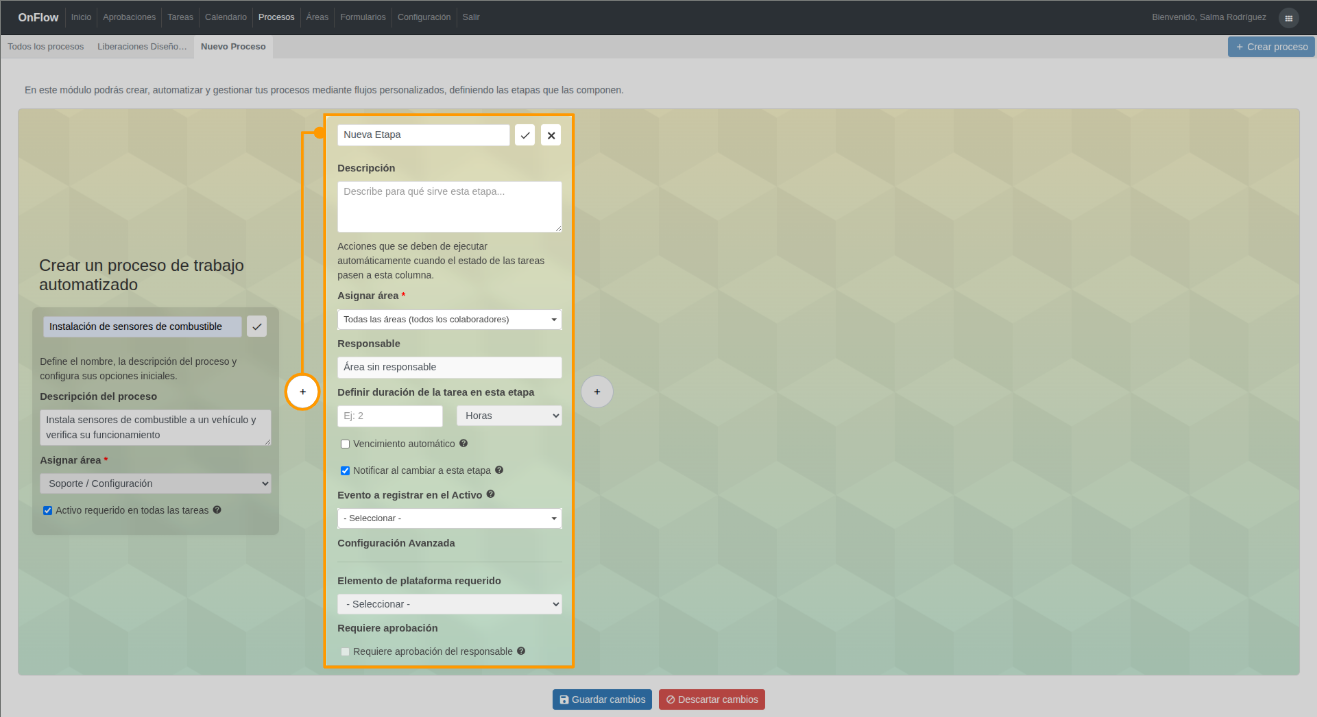Open Calendario in the navigation bar
The height and width of the screenshot is (717, 1317).
tap(225, 17)
